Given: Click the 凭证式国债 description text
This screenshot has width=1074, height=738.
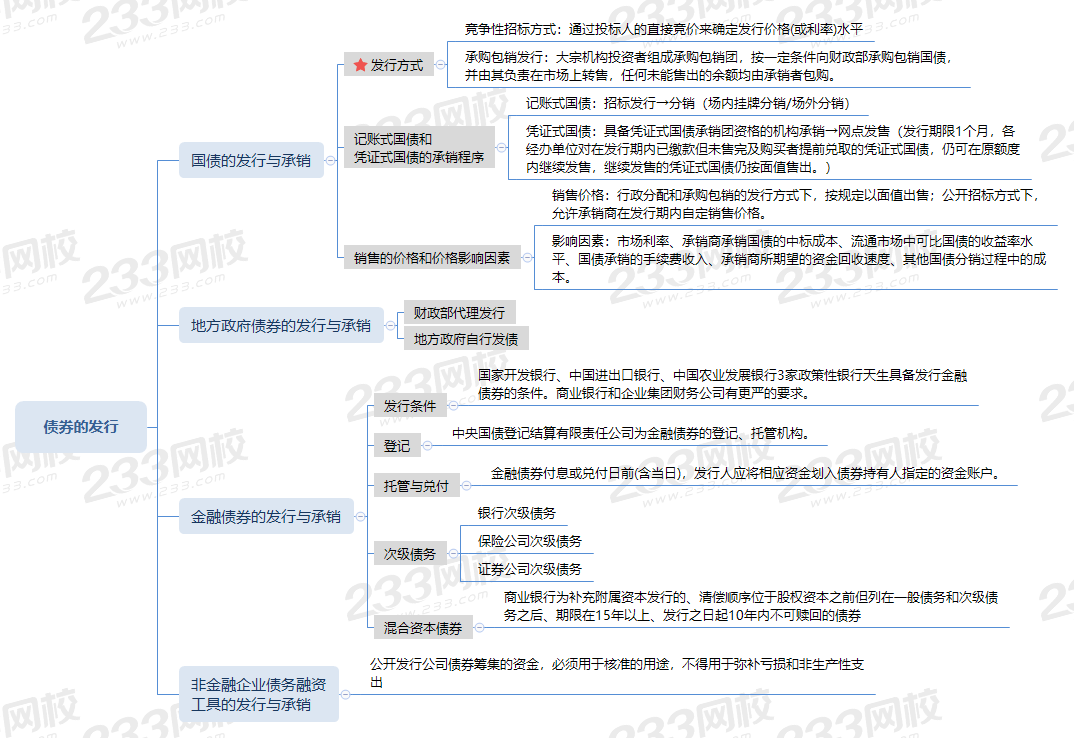Looking at the screenshot, I should click(773, 149).
